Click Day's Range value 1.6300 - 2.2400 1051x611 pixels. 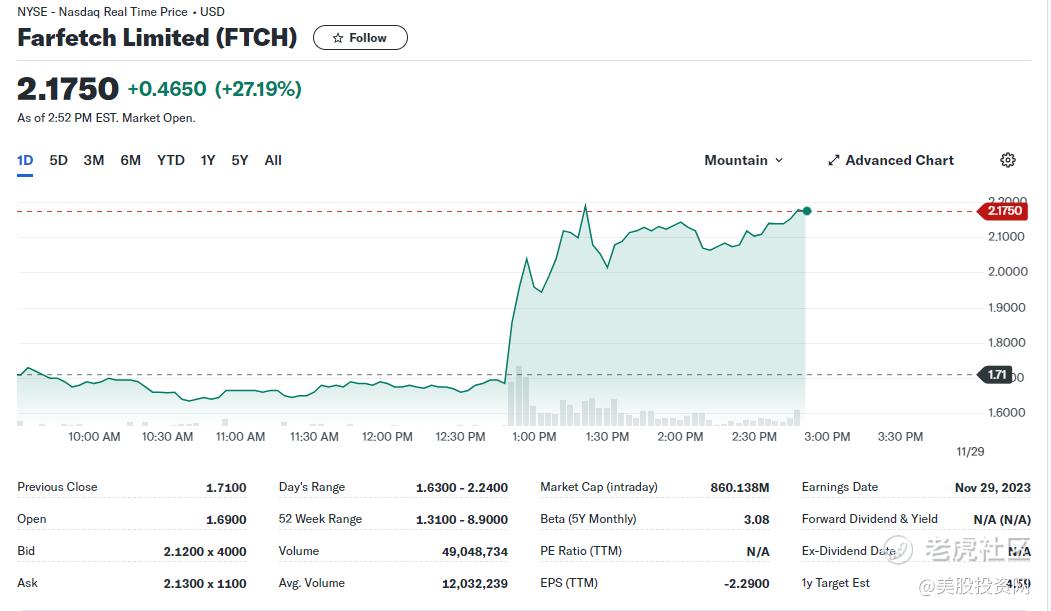pyautogui.click(x=462, y=488)
